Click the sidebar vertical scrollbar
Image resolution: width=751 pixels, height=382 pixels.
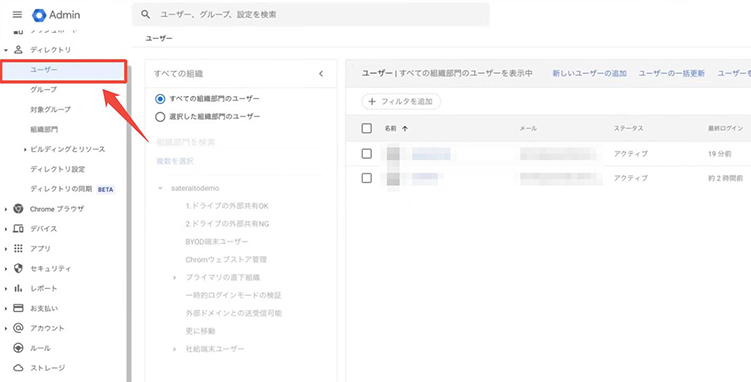pyautogui.click(x=128, y=224)
